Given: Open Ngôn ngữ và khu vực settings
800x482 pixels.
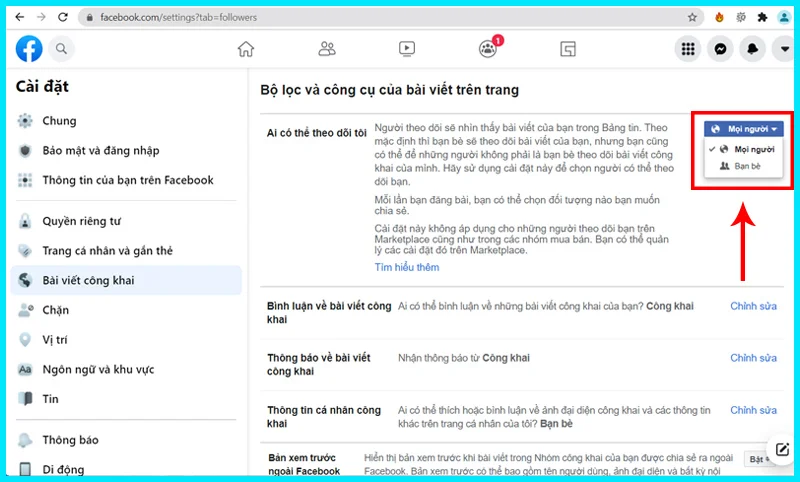Looking at the screenshot, I should pyautogui.click(x=126, y=369).
